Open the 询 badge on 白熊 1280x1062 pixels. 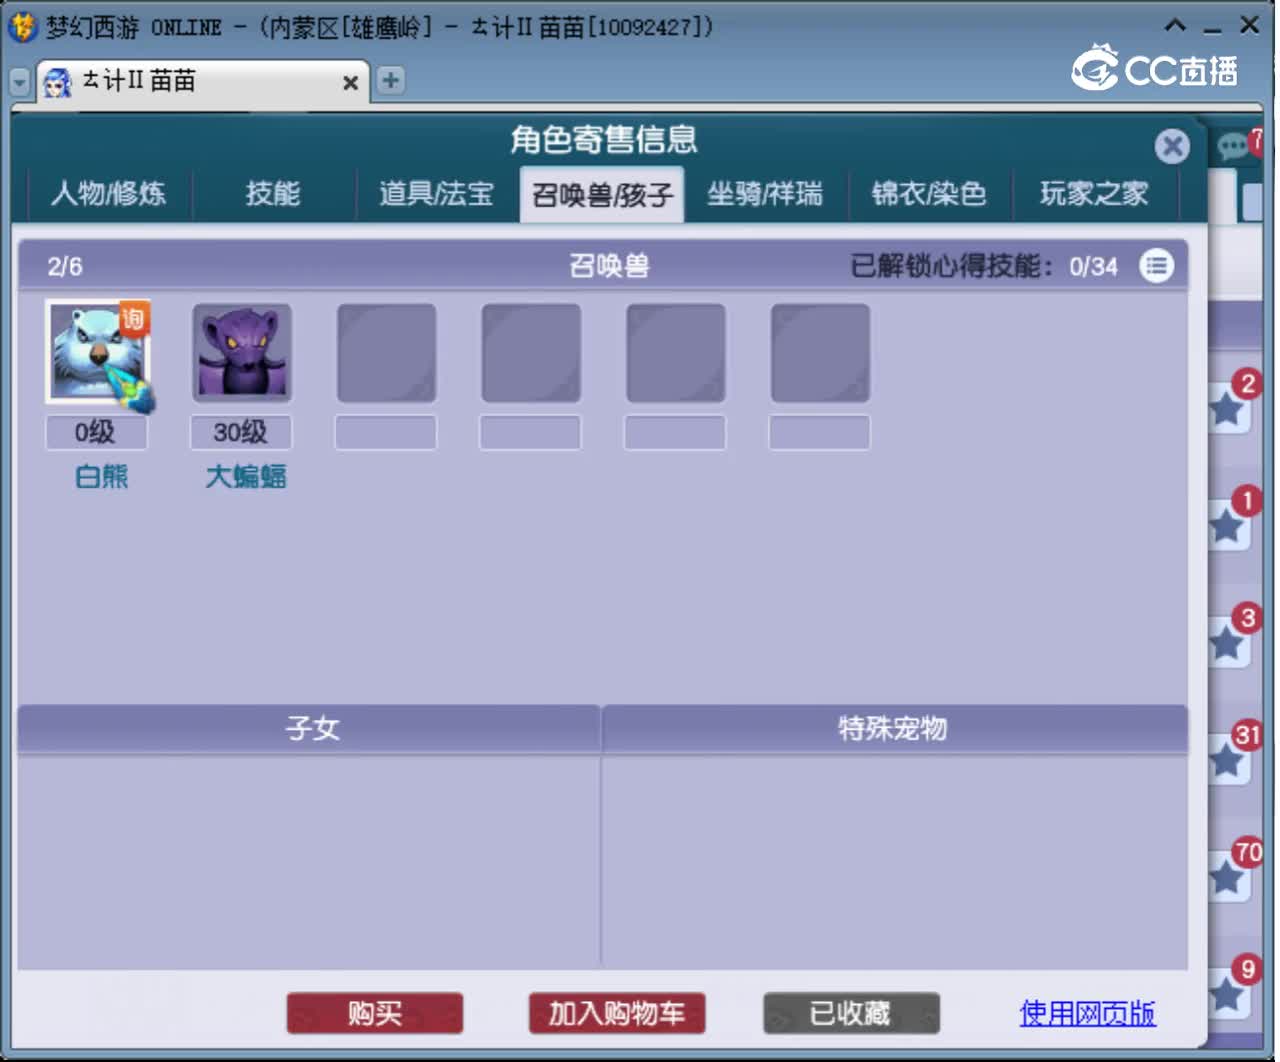point(134,318)
